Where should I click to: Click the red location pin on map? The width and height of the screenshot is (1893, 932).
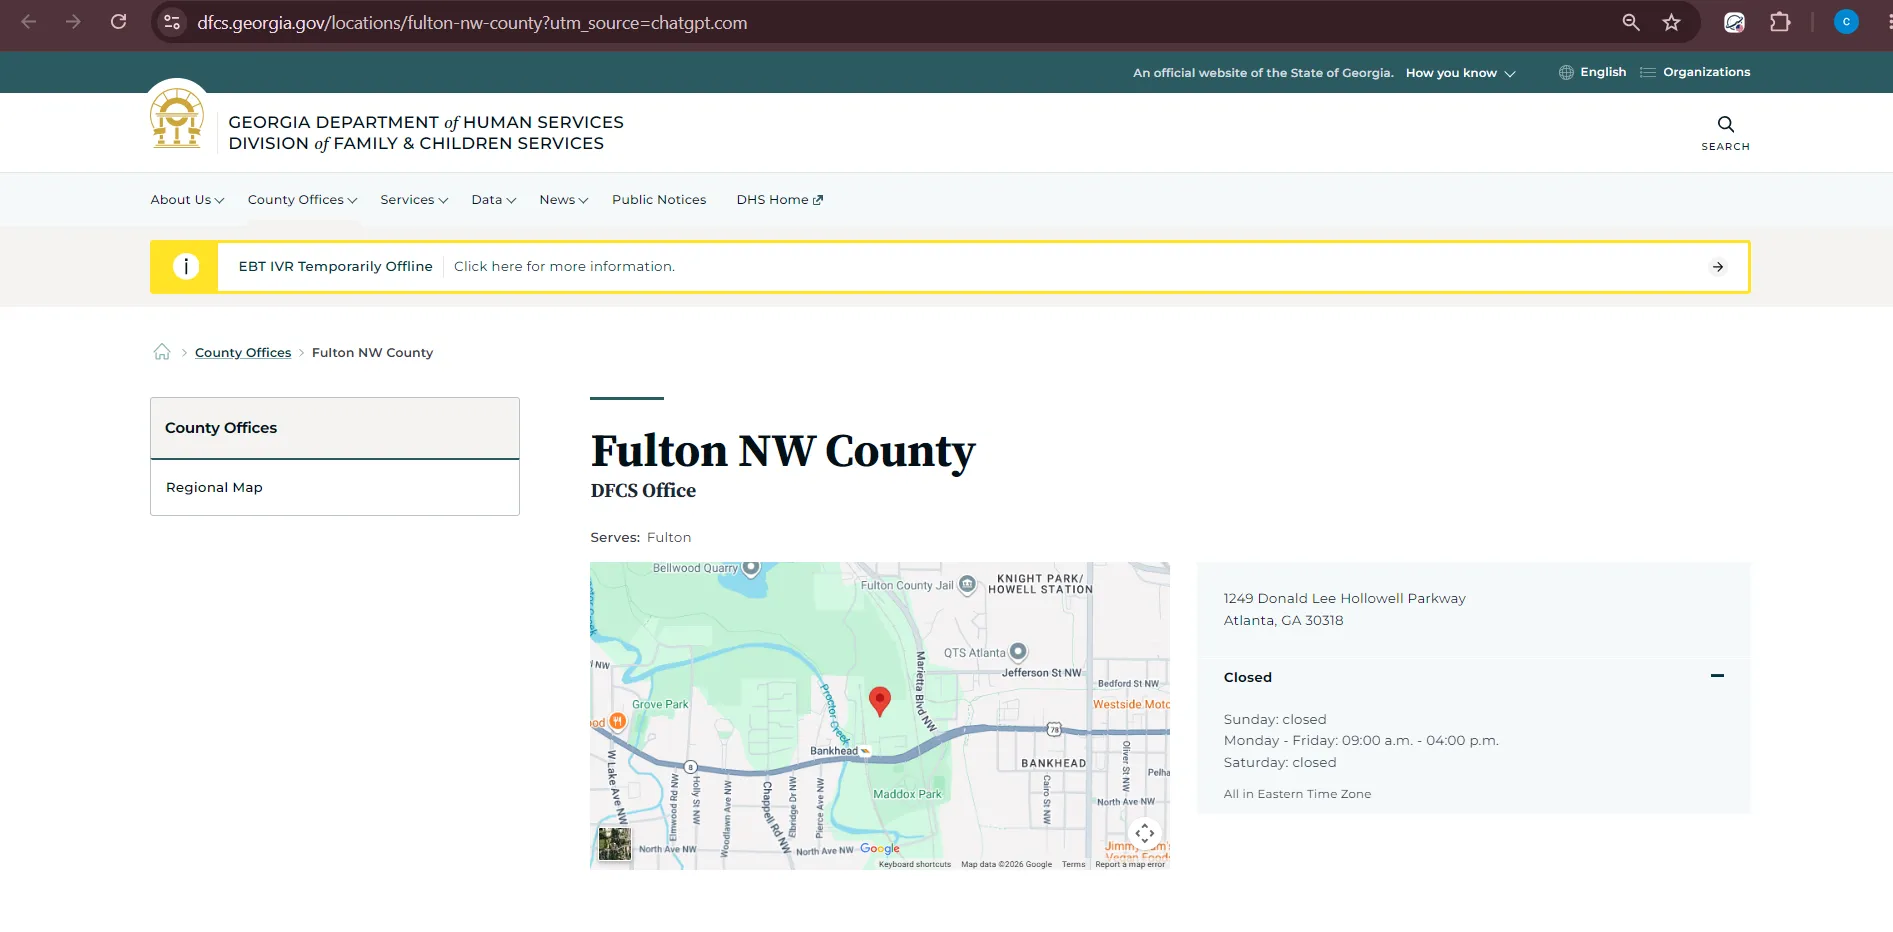click(x=880, y=701)
